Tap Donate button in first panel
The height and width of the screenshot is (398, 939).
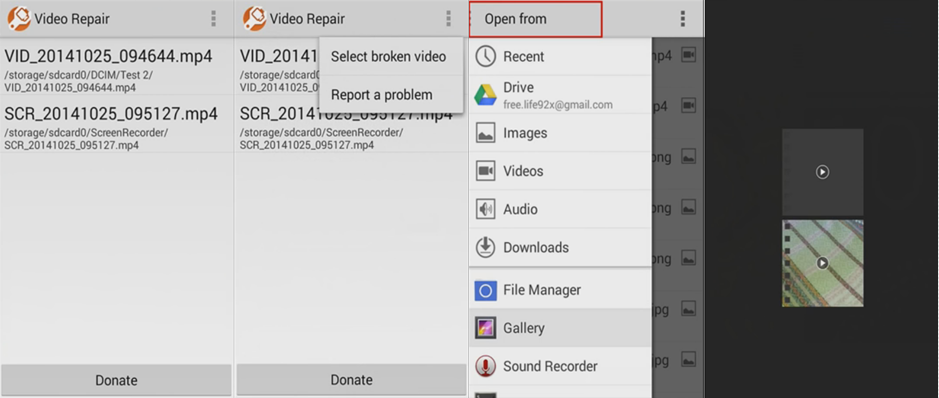(x=116, y=380)
